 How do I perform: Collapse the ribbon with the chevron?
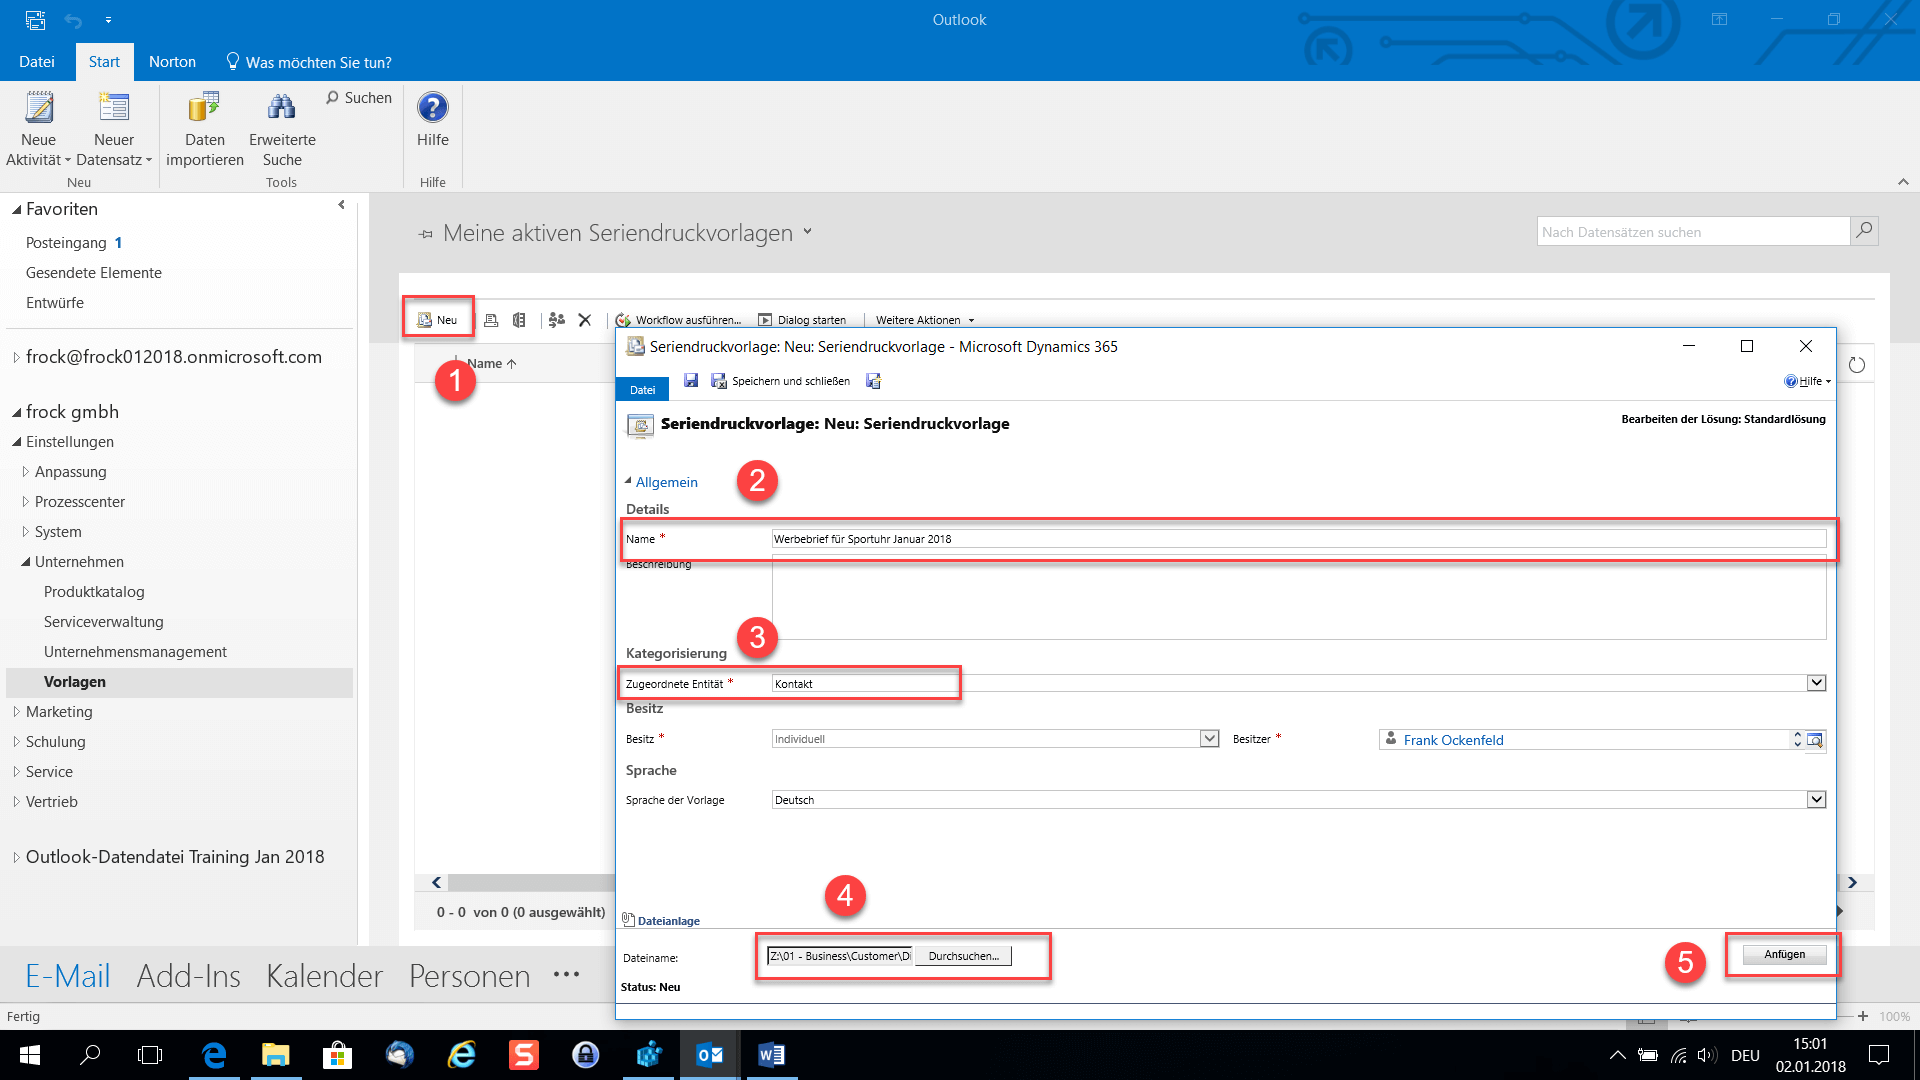coord(1903,182)
